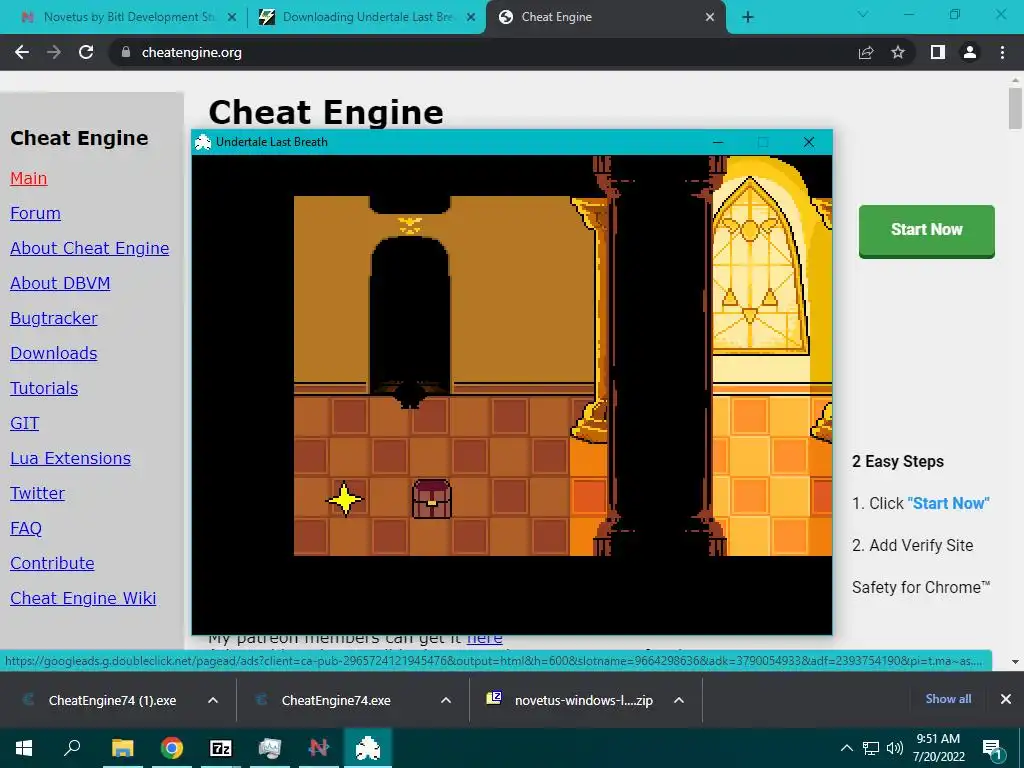
Task: Click the lock icon in the address bar
Action: coord(126,52)
